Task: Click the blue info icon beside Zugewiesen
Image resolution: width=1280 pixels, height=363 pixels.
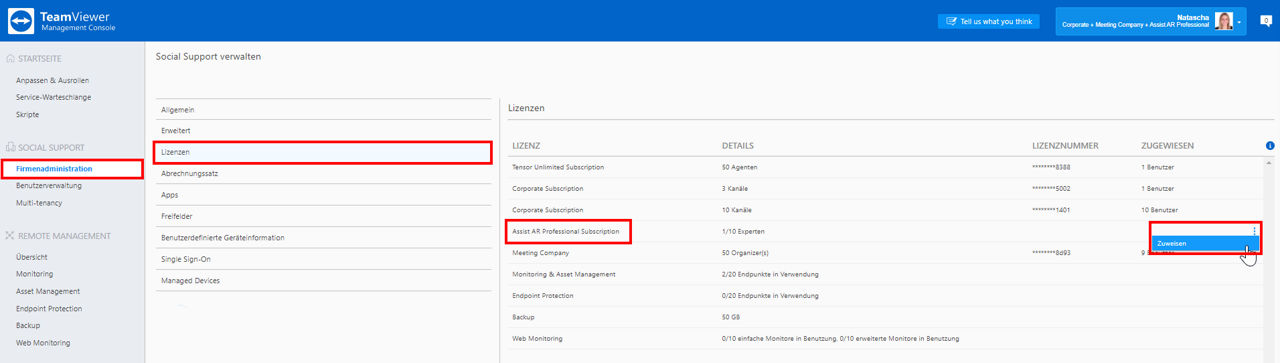Action: coord(1269,146)
